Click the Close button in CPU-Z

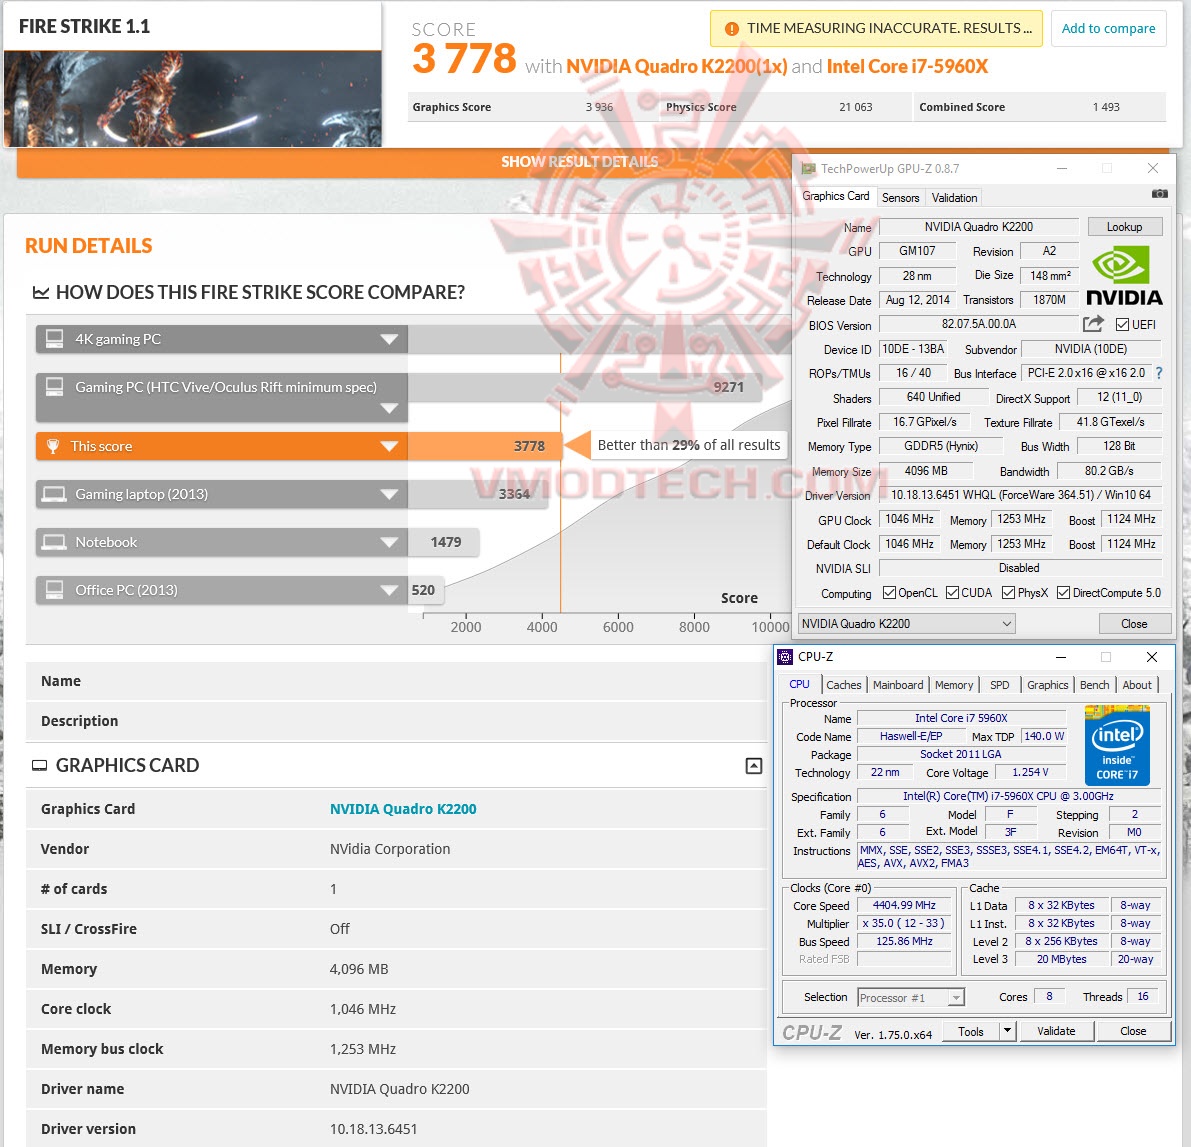tap(1133, 1031)
